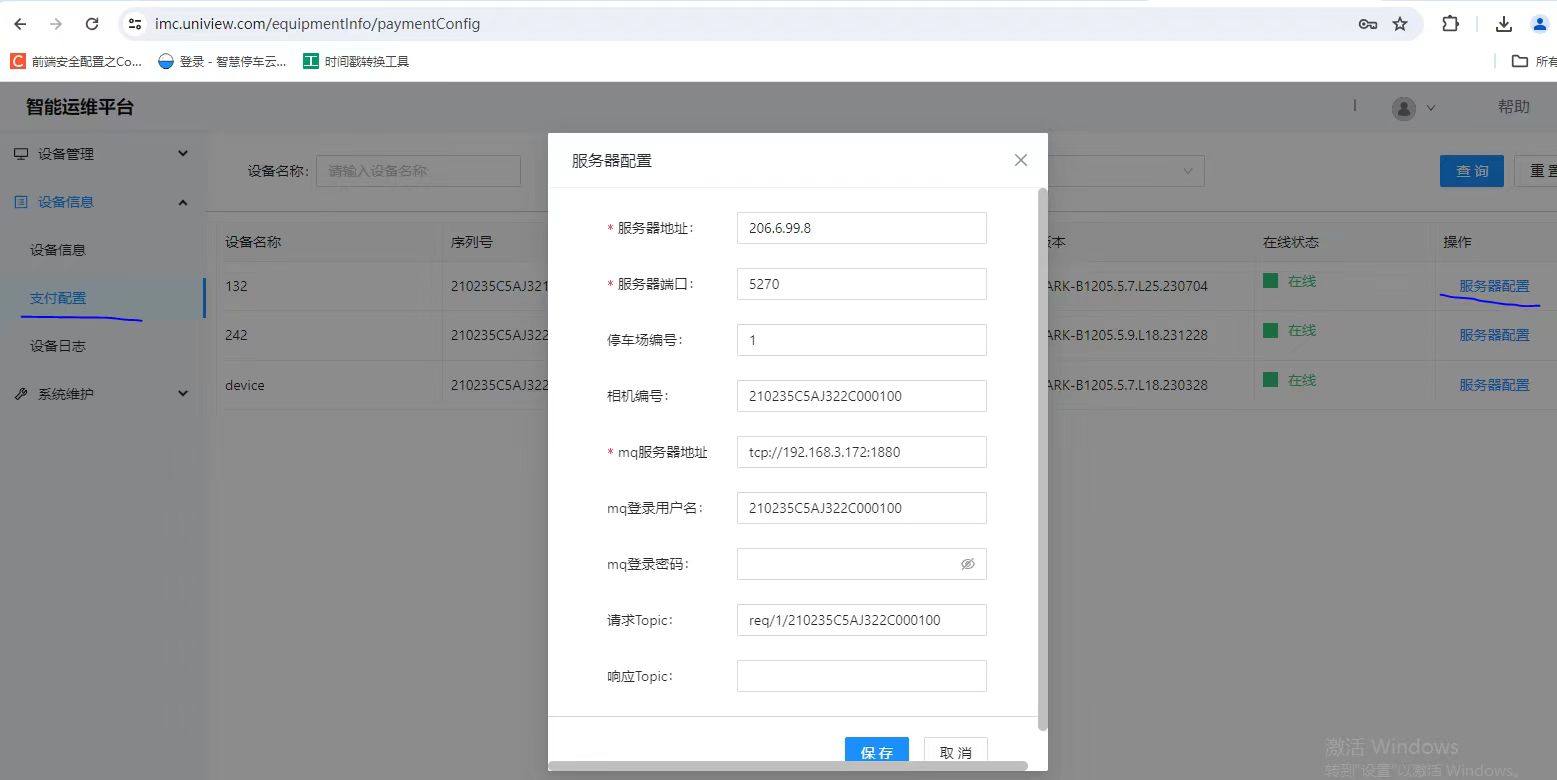Viewport: 1557px width, 780px height.
Task: Click the empty 响应Topic input field
Action: click(x=861, y=676)
